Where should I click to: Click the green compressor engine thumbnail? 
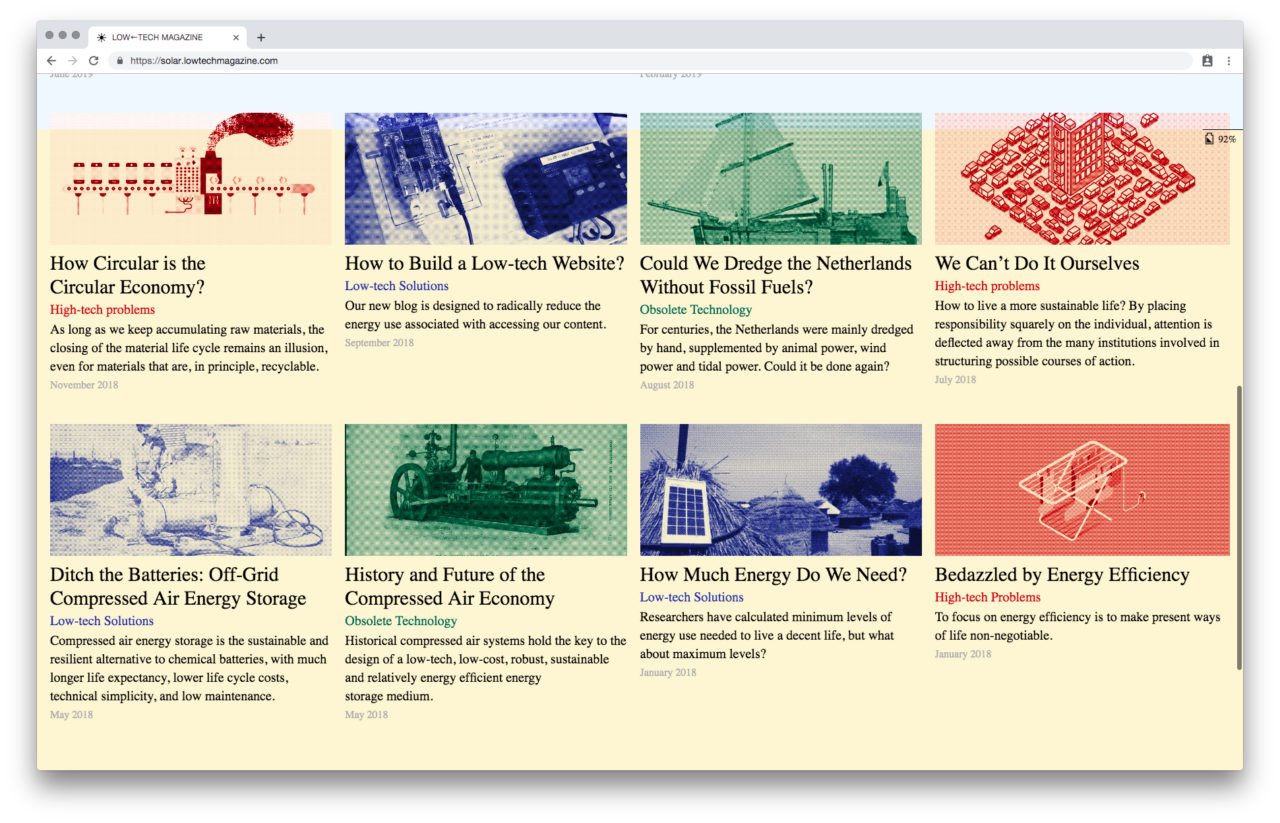tap(486, 489)
